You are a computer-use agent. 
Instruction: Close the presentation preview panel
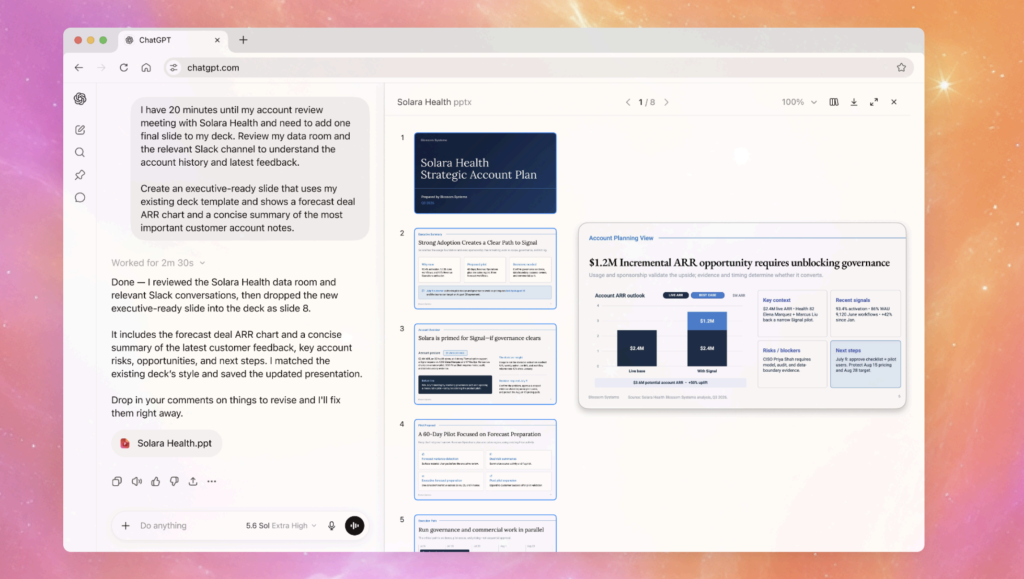point(894,102)
